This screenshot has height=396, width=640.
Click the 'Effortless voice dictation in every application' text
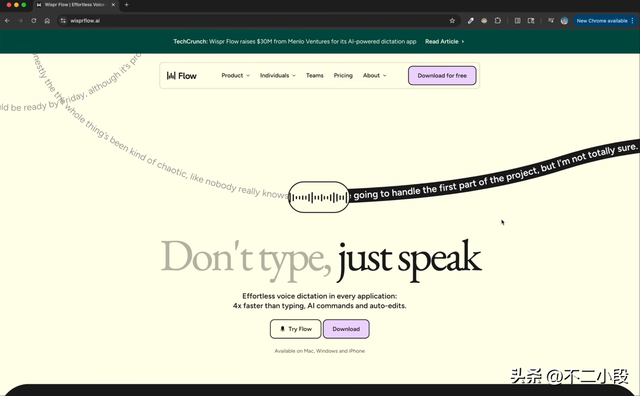click(x=320, y=296)
